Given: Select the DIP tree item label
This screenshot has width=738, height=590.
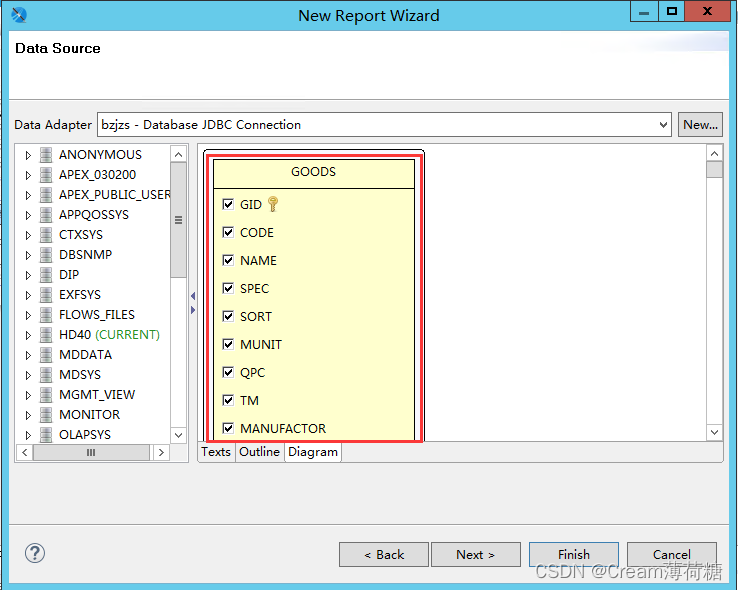Looking at the screenshot, I should [x=69, y=275].
